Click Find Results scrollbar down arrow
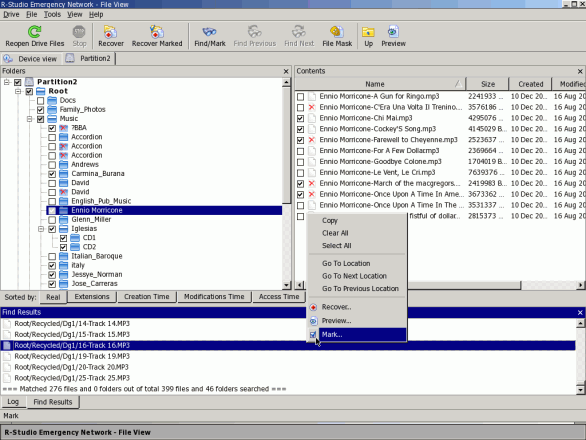586x440 pixels. point(580,390)
